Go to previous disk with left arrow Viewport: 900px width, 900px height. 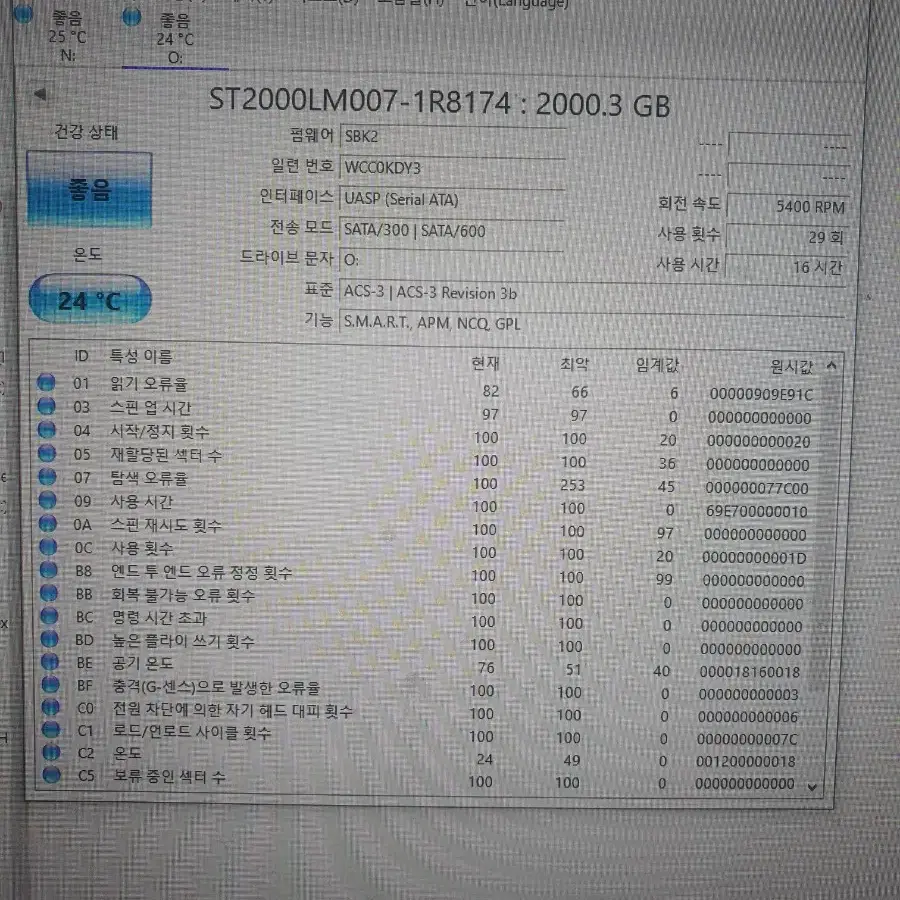click(x=40, y=94)
